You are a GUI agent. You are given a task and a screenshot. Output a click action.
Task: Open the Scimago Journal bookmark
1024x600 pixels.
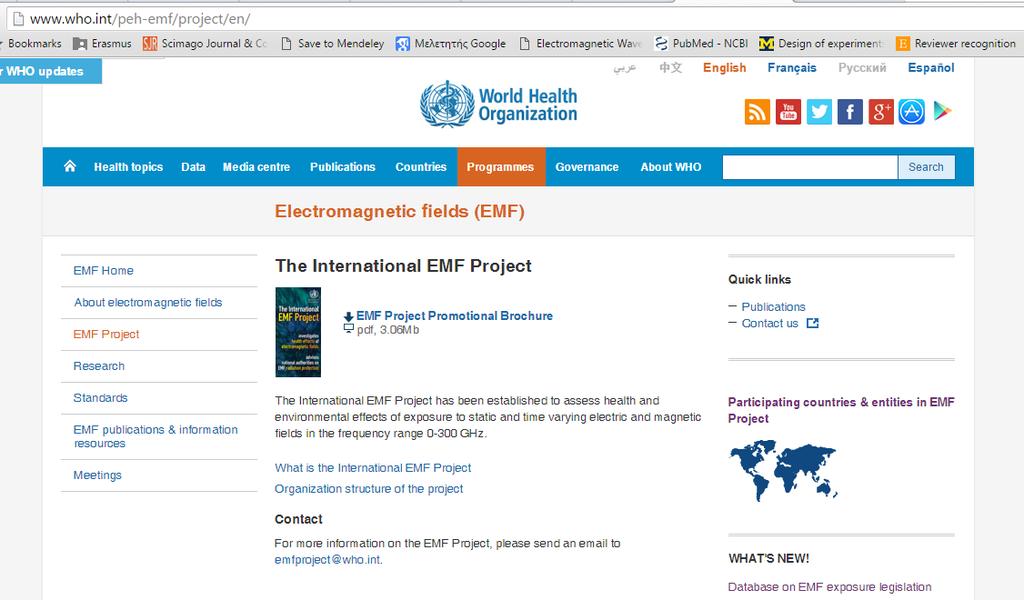pyautogui.click(x=205, y=44)
